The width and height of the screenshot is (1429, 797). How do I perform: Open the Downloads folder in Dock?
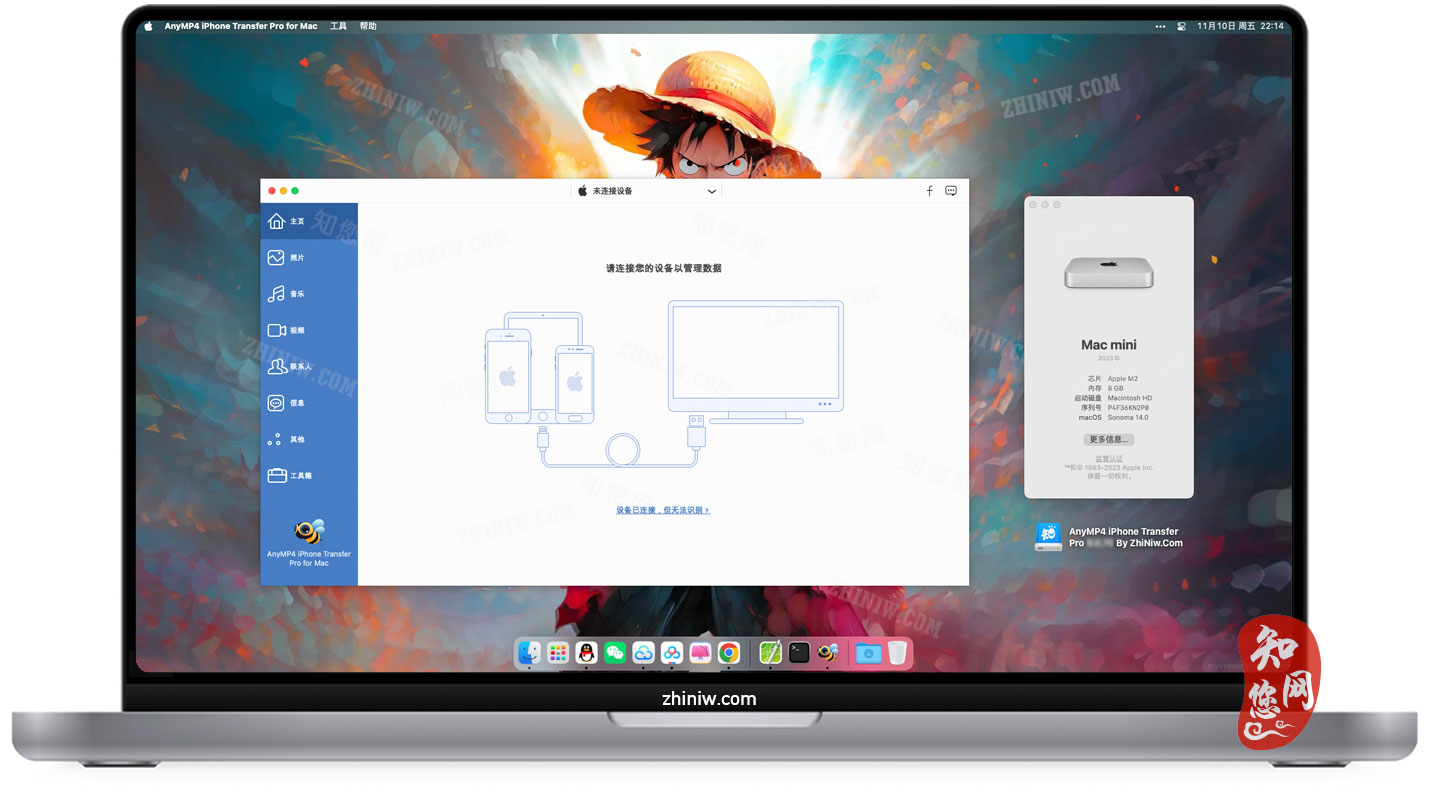868,653
